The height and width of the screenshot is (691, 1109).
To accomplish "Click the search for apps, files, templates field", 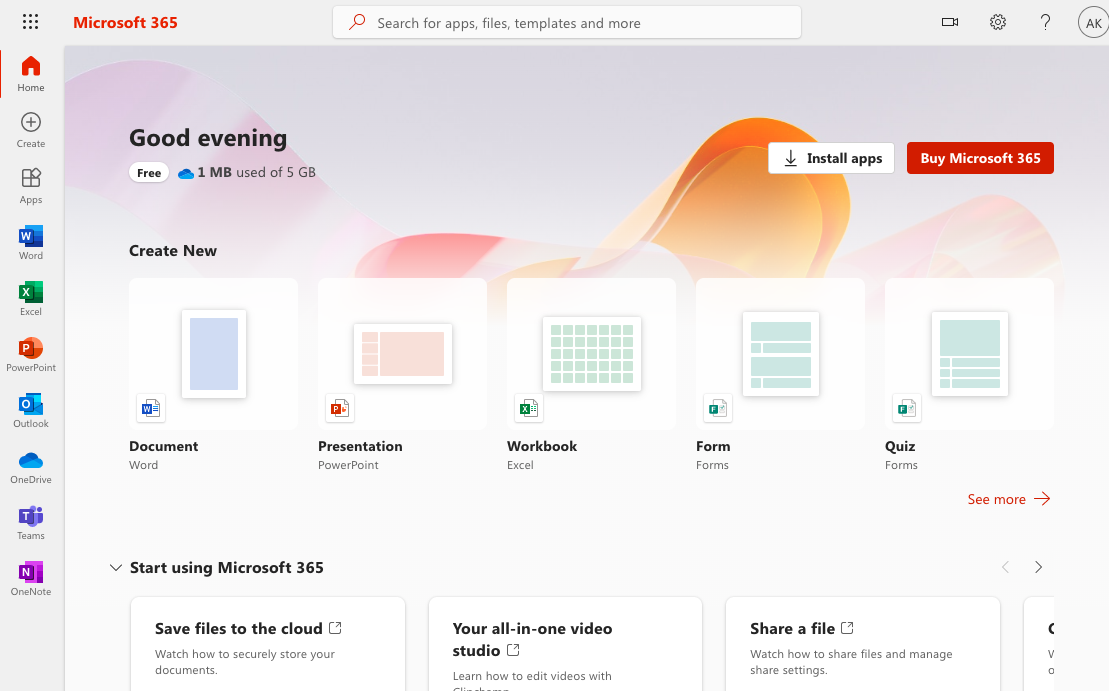I will click(x=567, y=23).
